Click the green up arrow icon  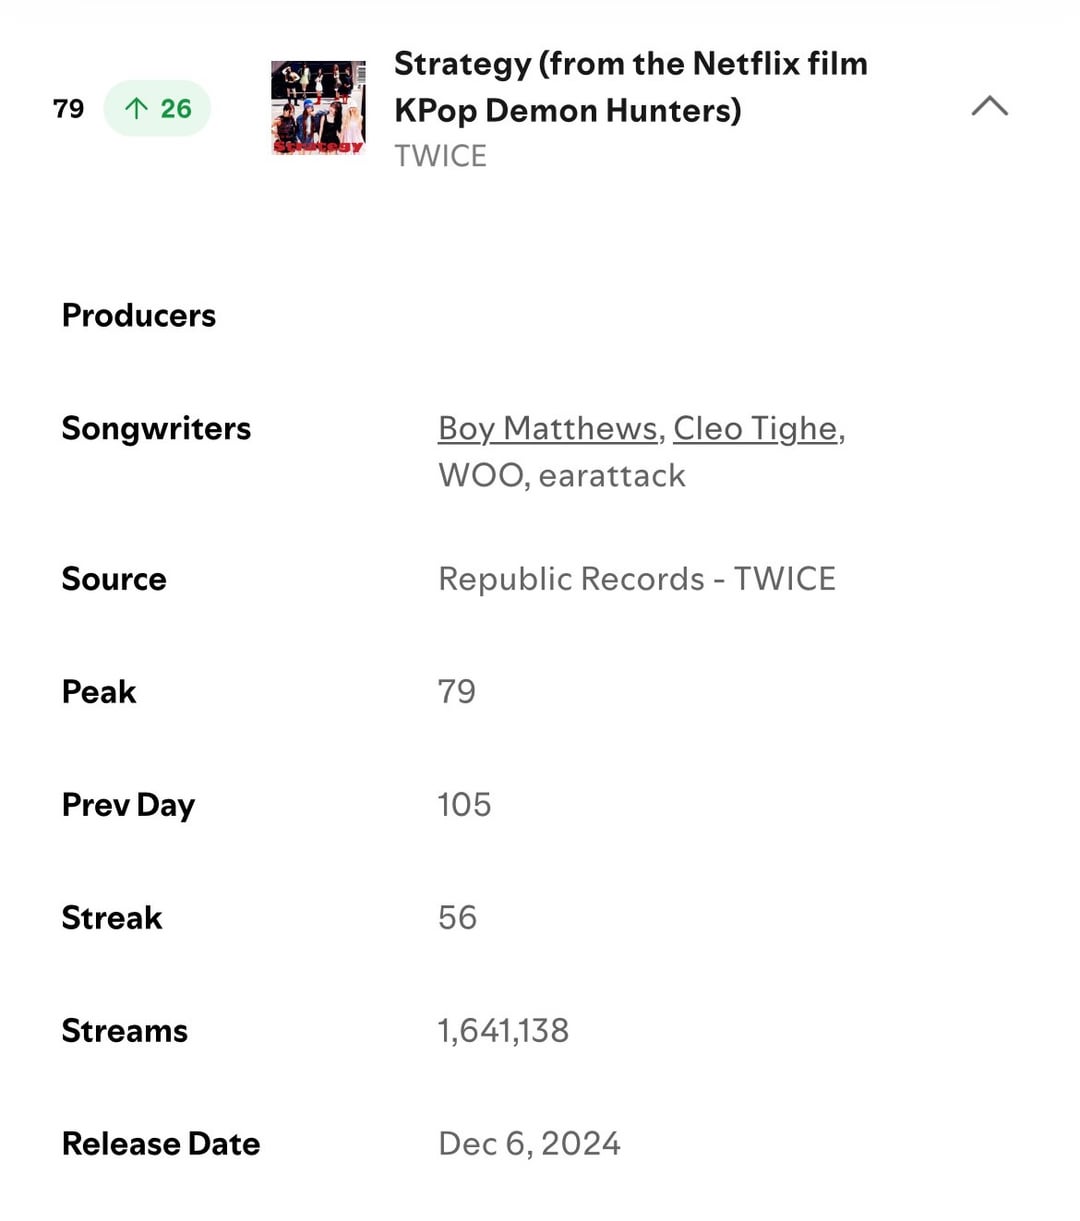[x=136, y=108]
